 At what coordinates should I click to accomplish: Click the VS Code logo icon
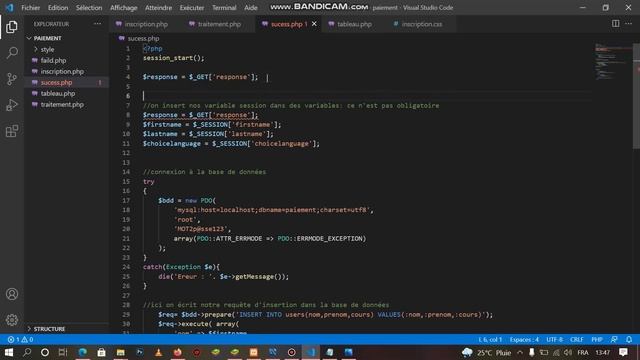pyautogui.click(x=9, y=7)
